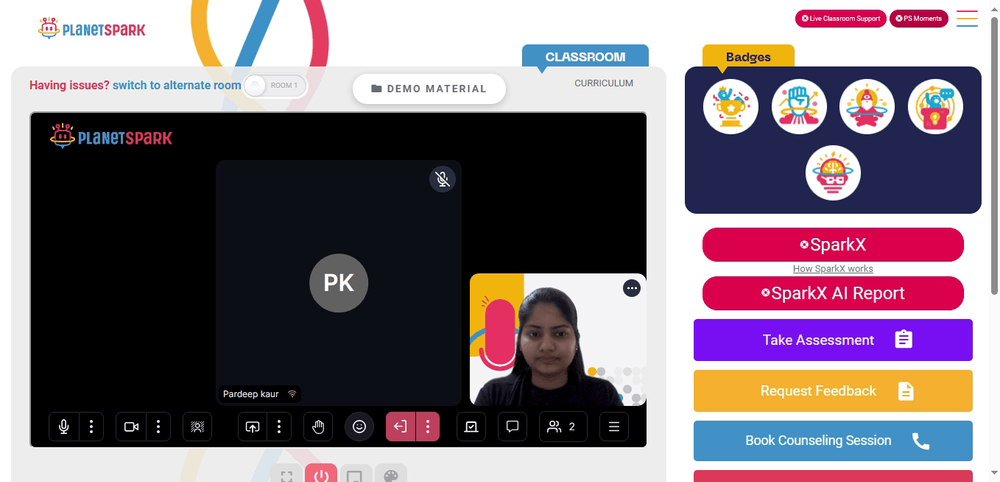Select the CURRICULUM tab

click(603, 83)
